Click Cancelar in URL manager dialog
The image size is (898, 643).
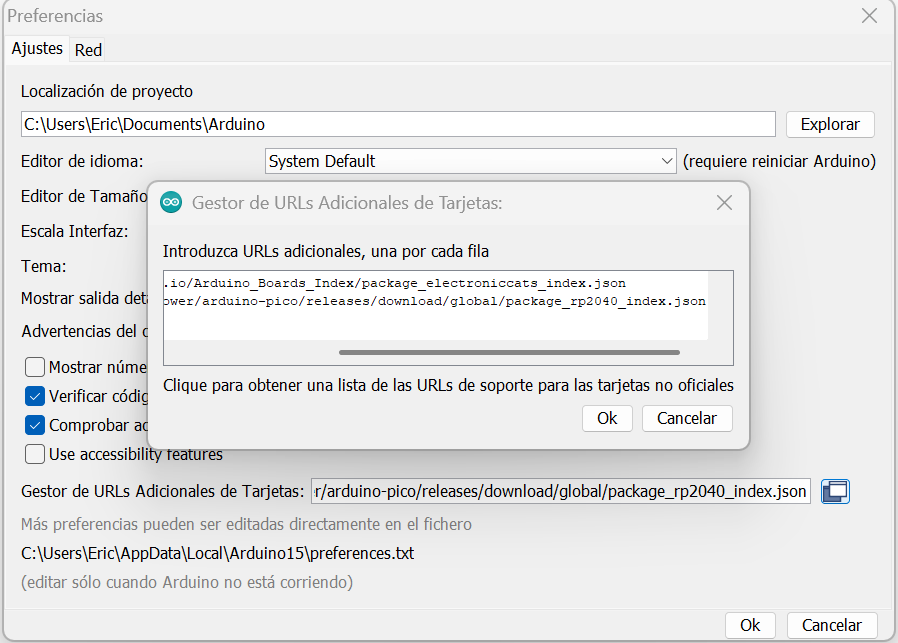687,419
